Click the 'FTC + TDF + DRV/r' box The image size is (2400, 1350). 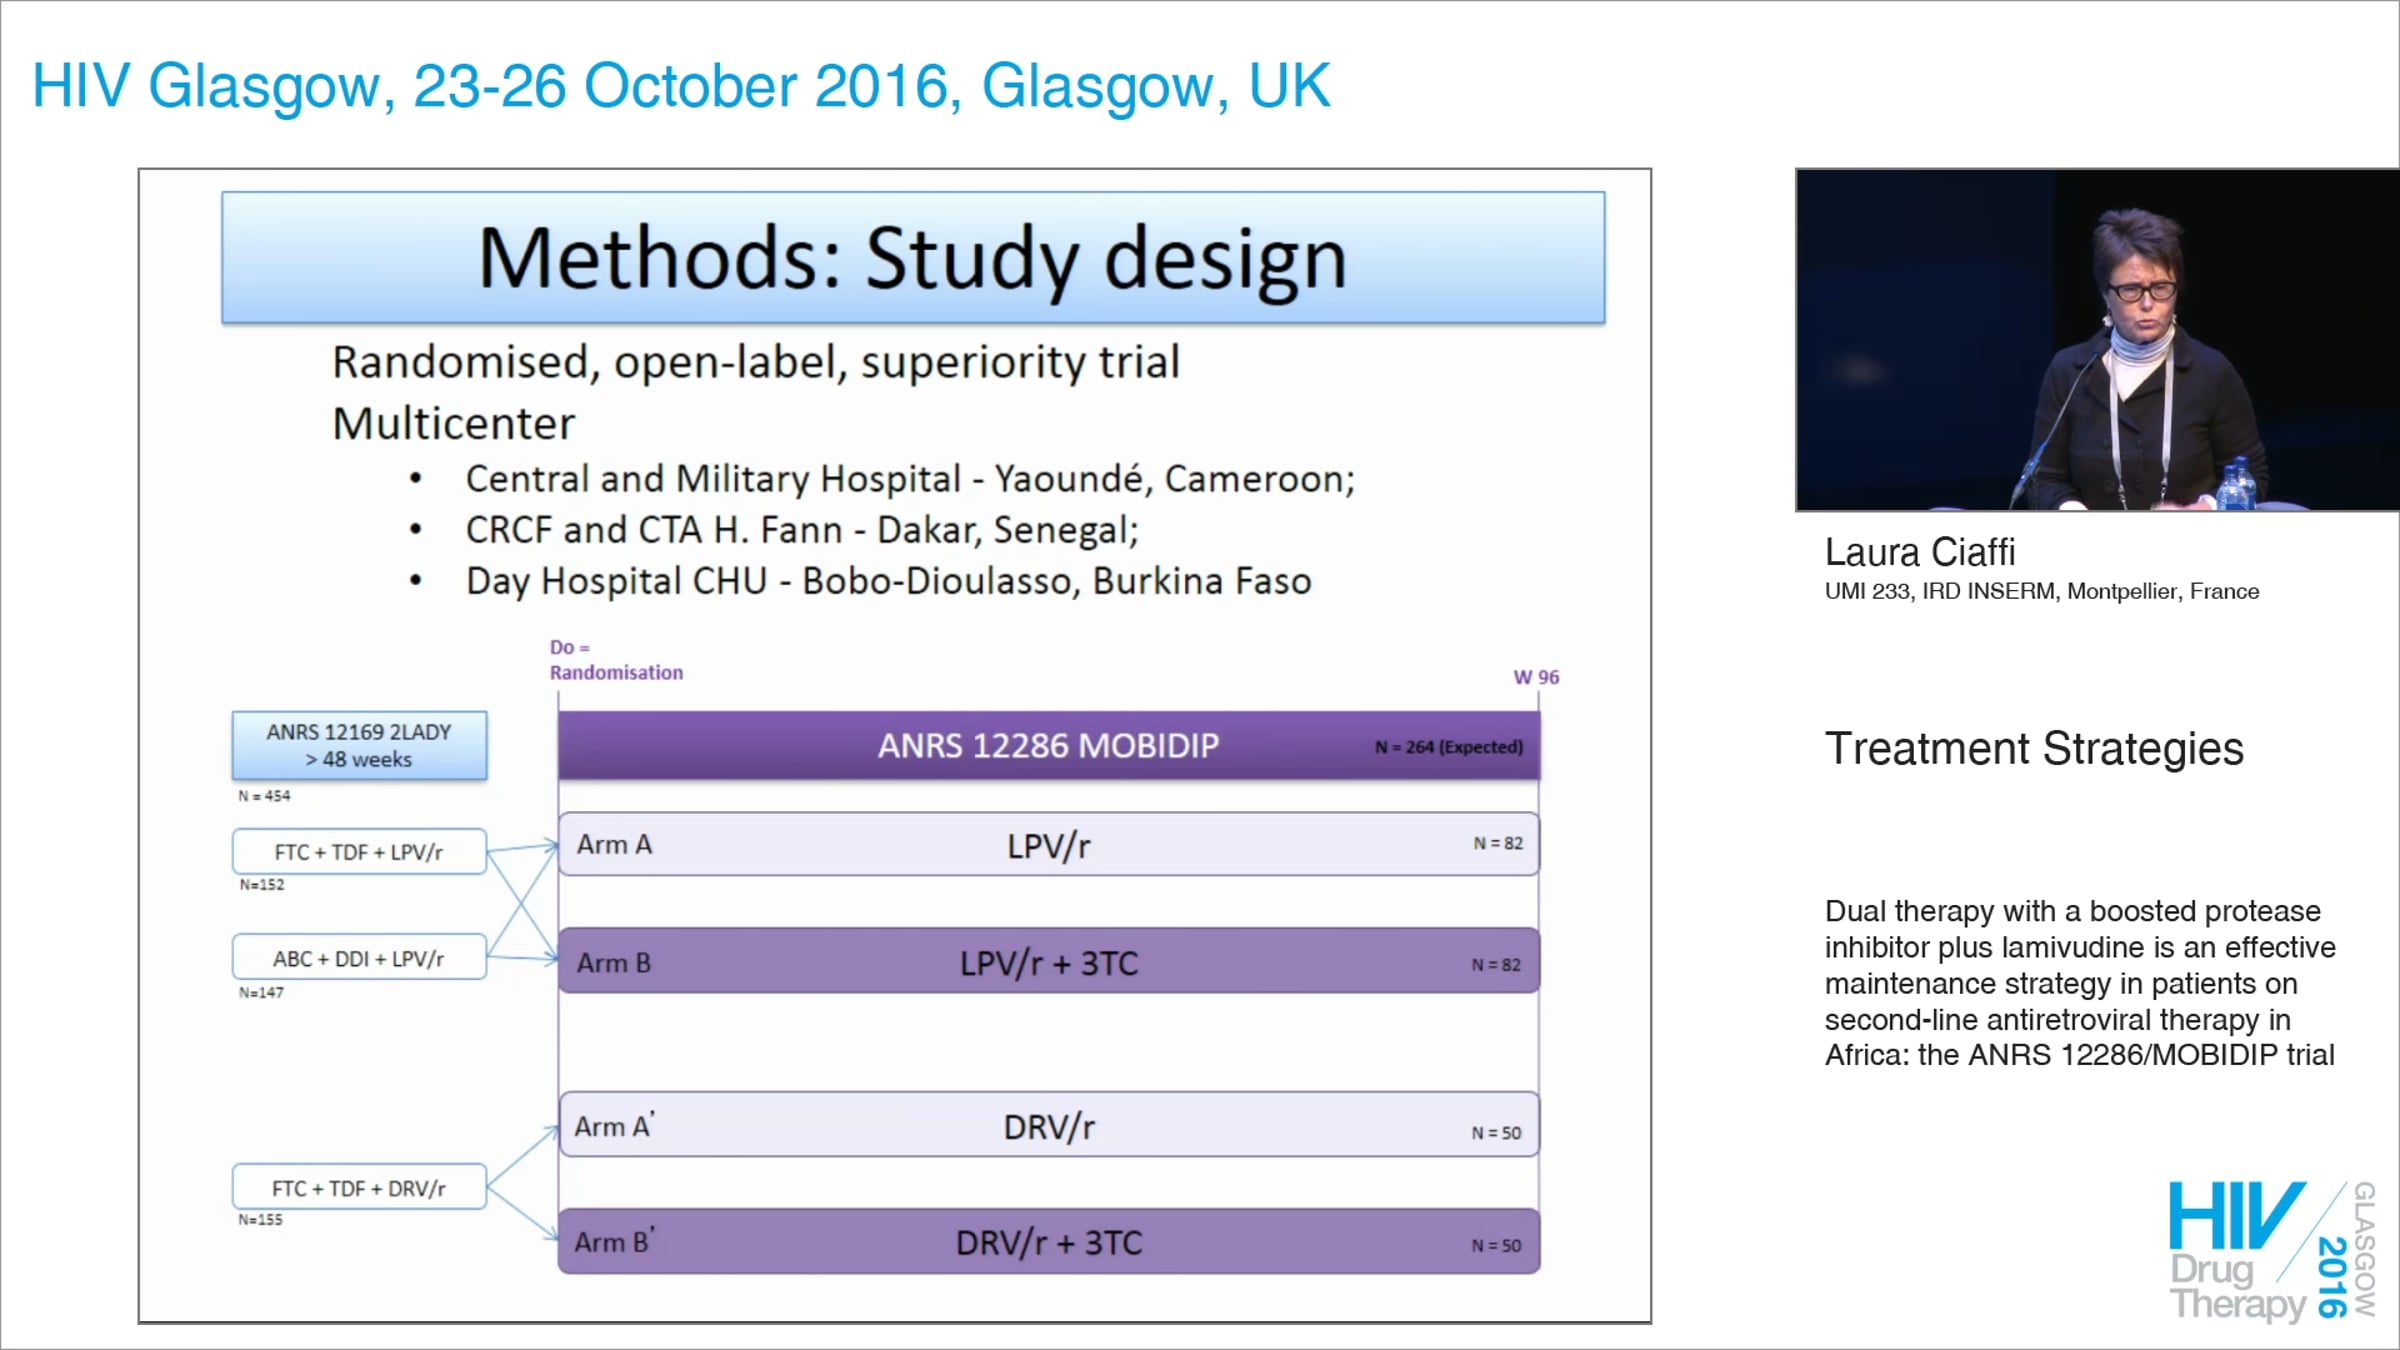(359, 1188)
